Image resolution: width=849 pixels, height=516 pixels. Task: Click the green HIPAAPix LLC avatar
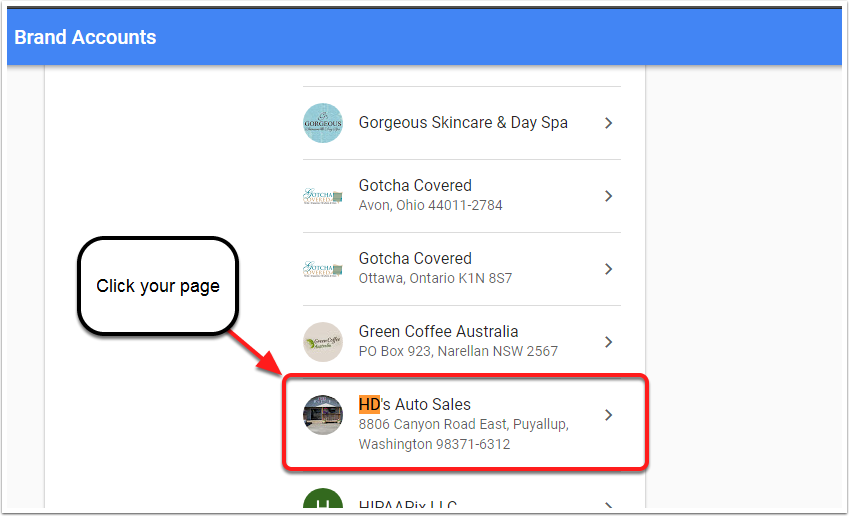point(323,499)
